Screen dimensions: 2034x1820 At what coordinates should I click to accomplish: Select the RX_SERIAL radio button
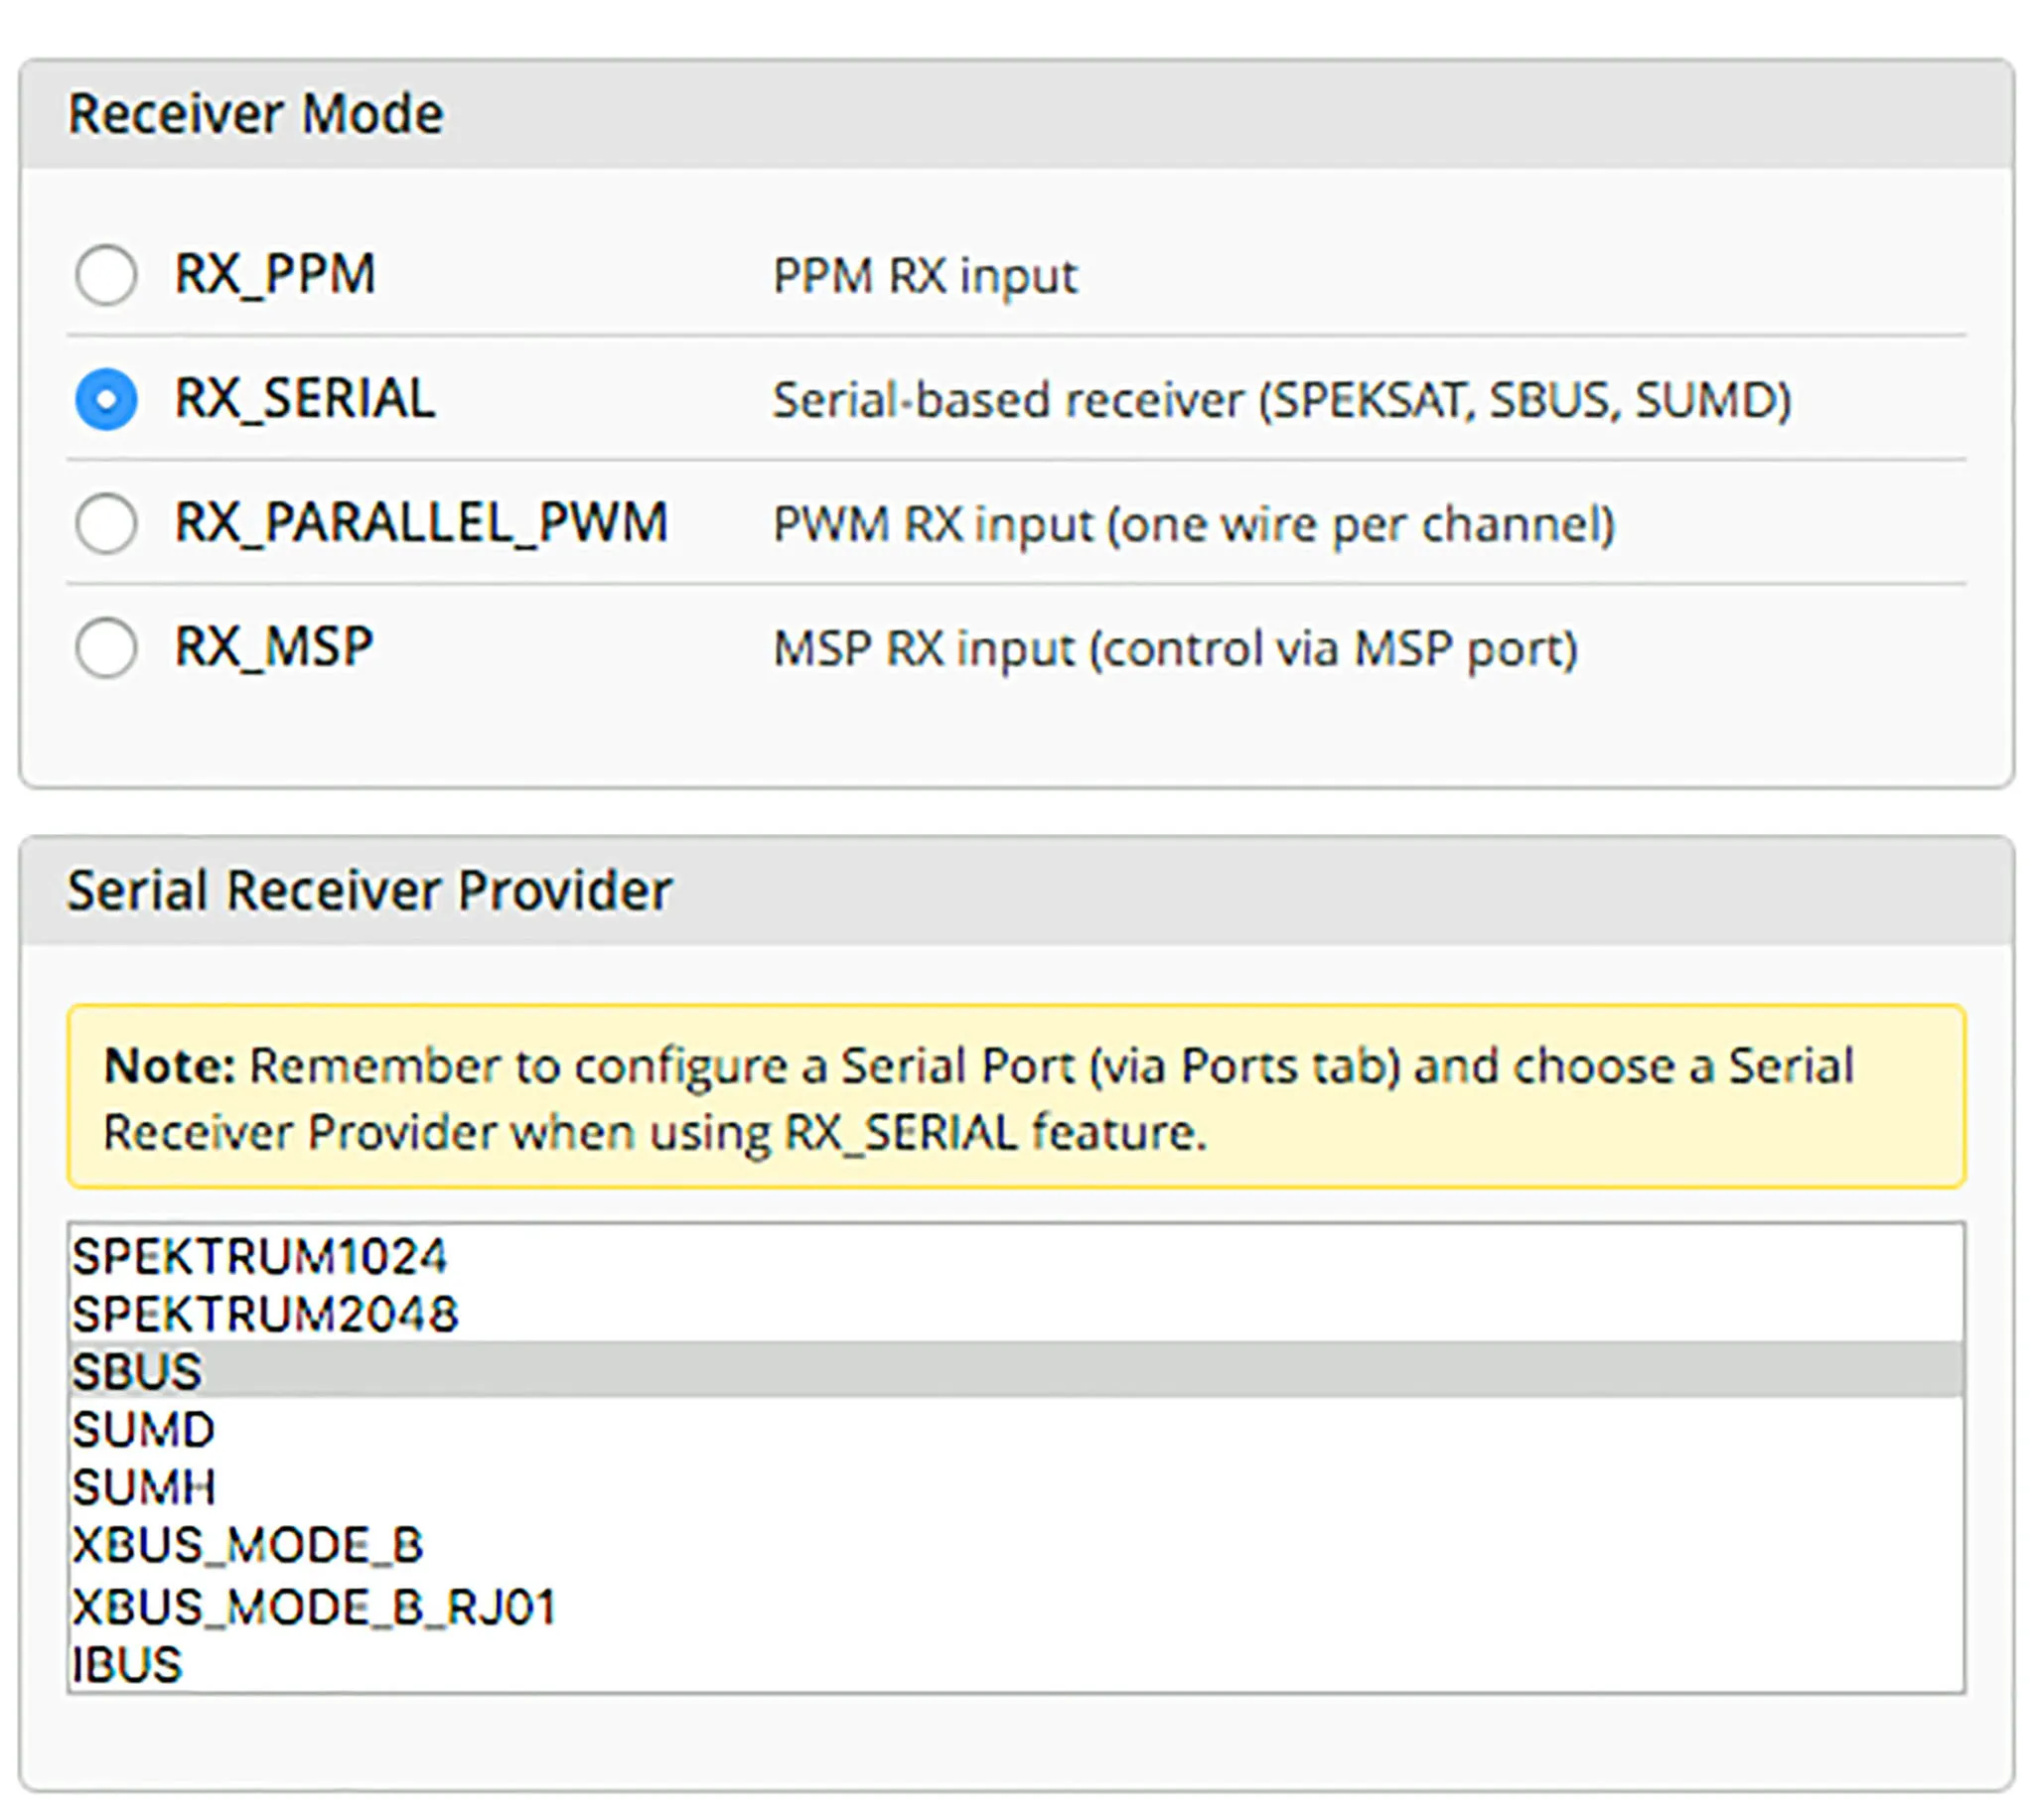(106, 399)
